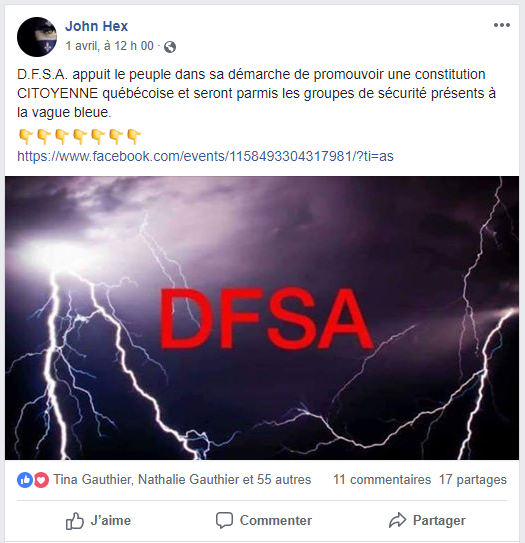View the 11 commentaires

click(382, 480)
